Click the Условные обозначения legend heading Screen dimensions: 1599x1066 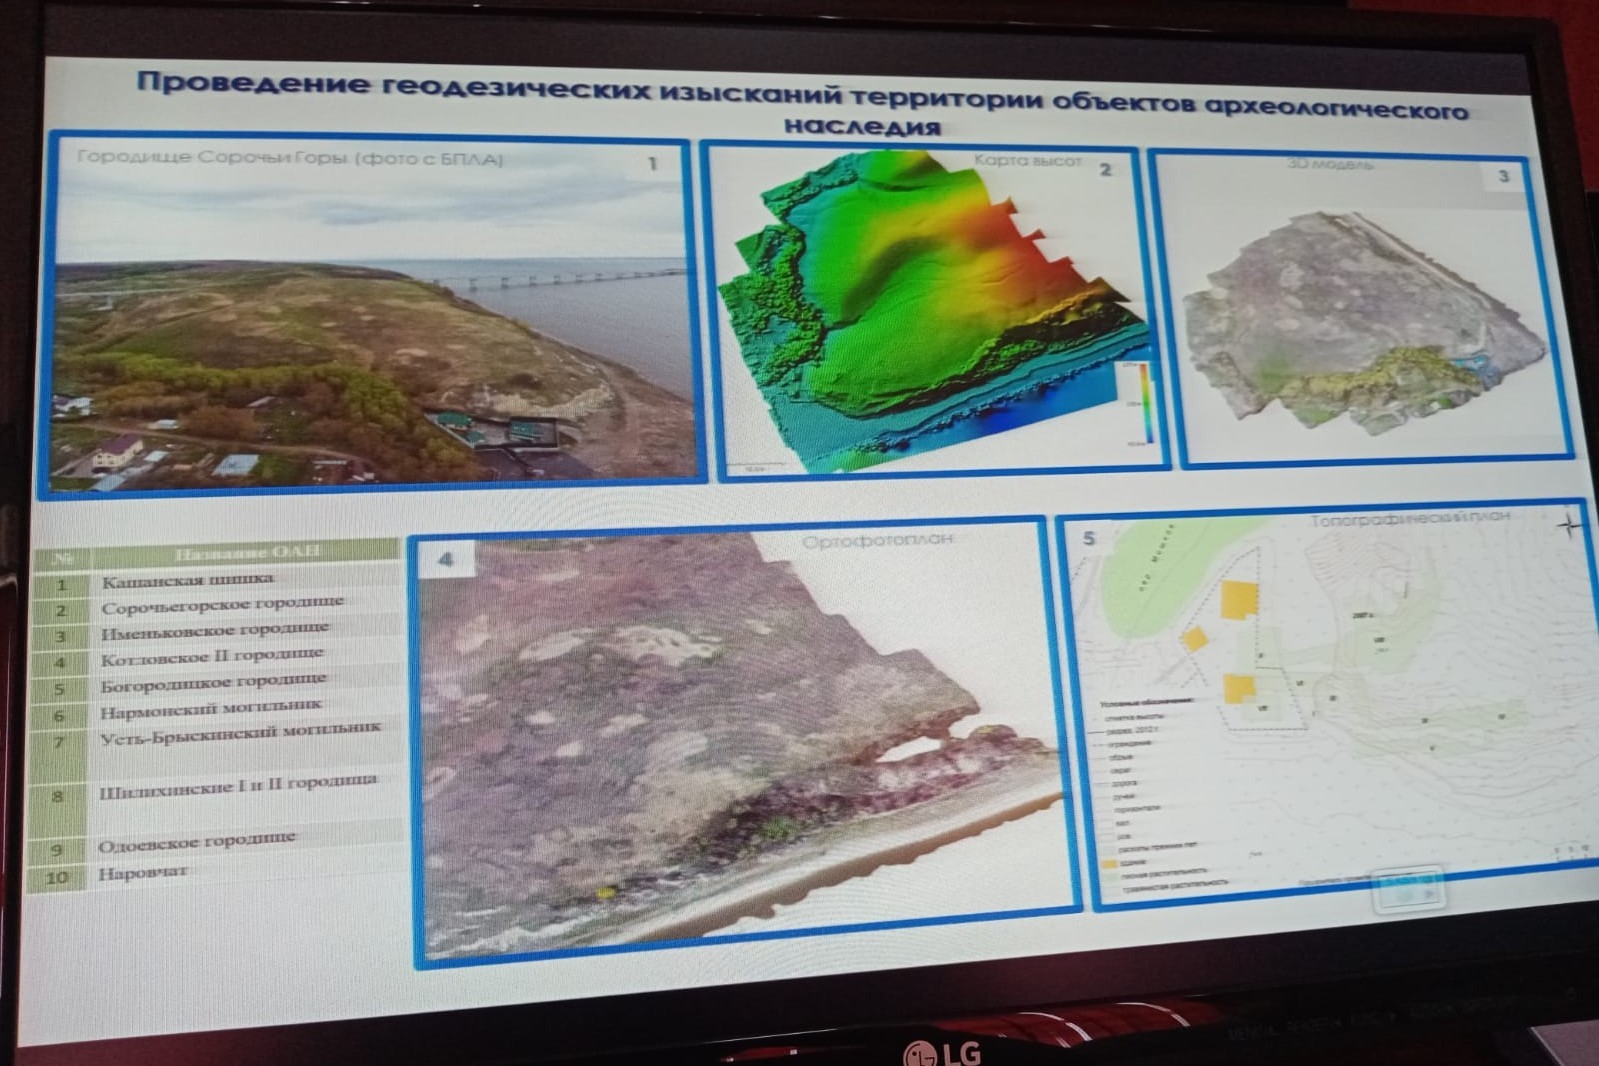tap(1146, 701)
